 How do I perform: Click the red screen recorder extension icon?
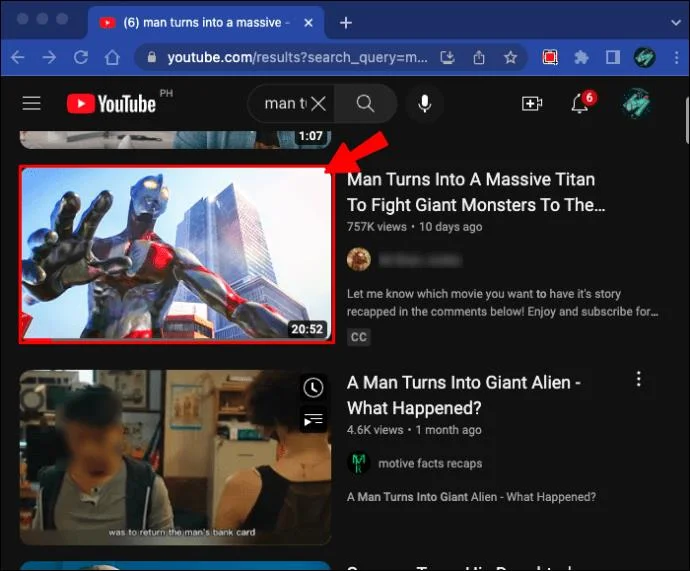[550, 57]
